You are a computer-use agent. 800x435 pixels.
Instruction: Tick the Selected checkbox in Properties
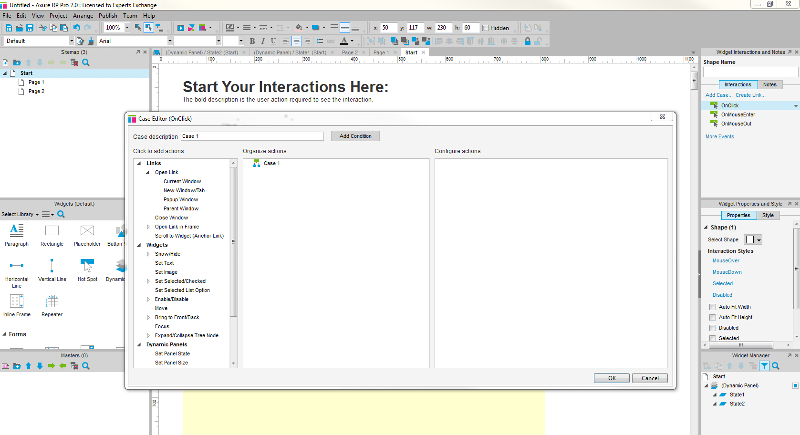(x=712, y=338)
